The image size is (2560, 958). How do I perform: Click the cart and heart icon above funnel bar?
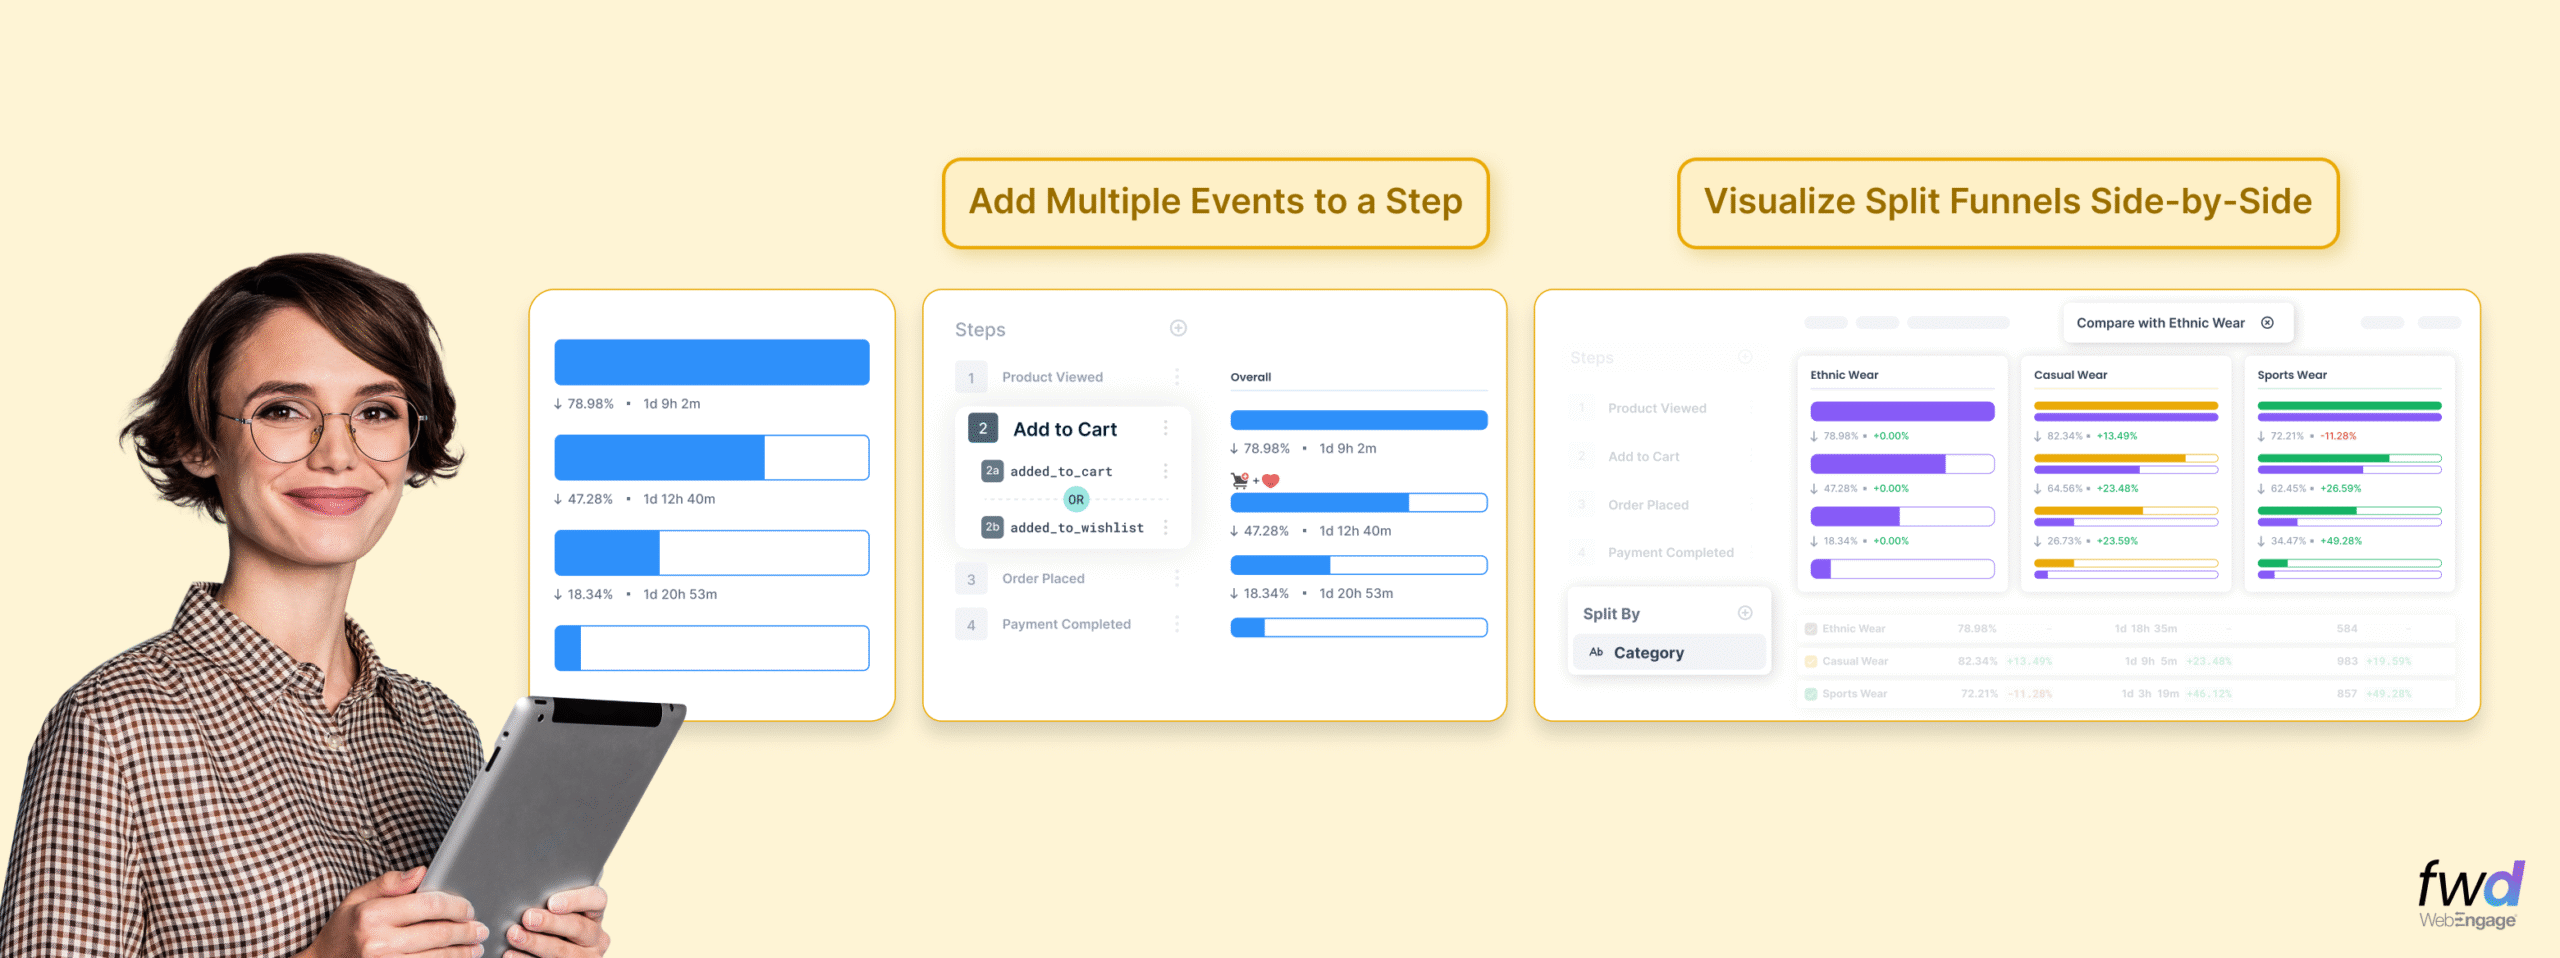pos(1255,480)
